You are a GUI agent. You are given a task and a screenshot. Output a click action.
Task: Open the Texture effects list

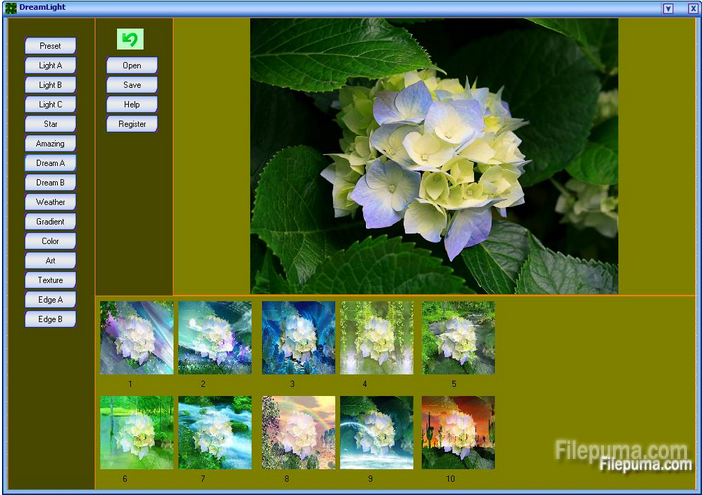click(50, 280)
